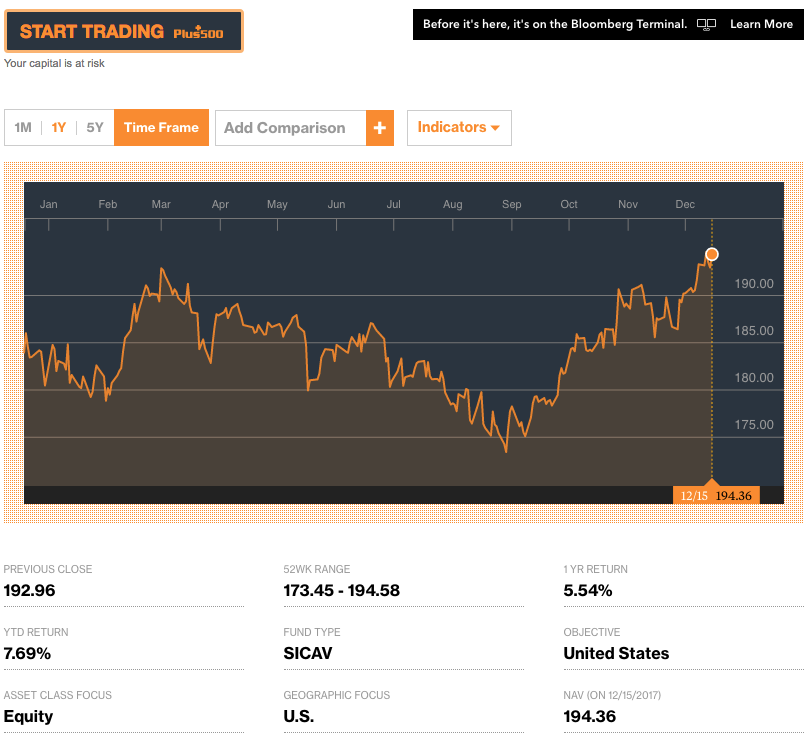Image resolution: width=811 pixels, height=735 pixels.
Task: Select the 1M time range
Action: tap(23, 128)
